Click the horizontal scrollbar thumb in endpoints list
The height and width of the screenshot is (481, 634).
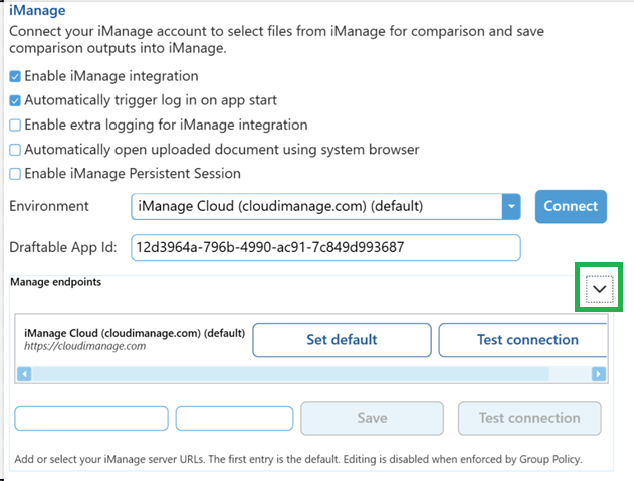pos(290,374)
